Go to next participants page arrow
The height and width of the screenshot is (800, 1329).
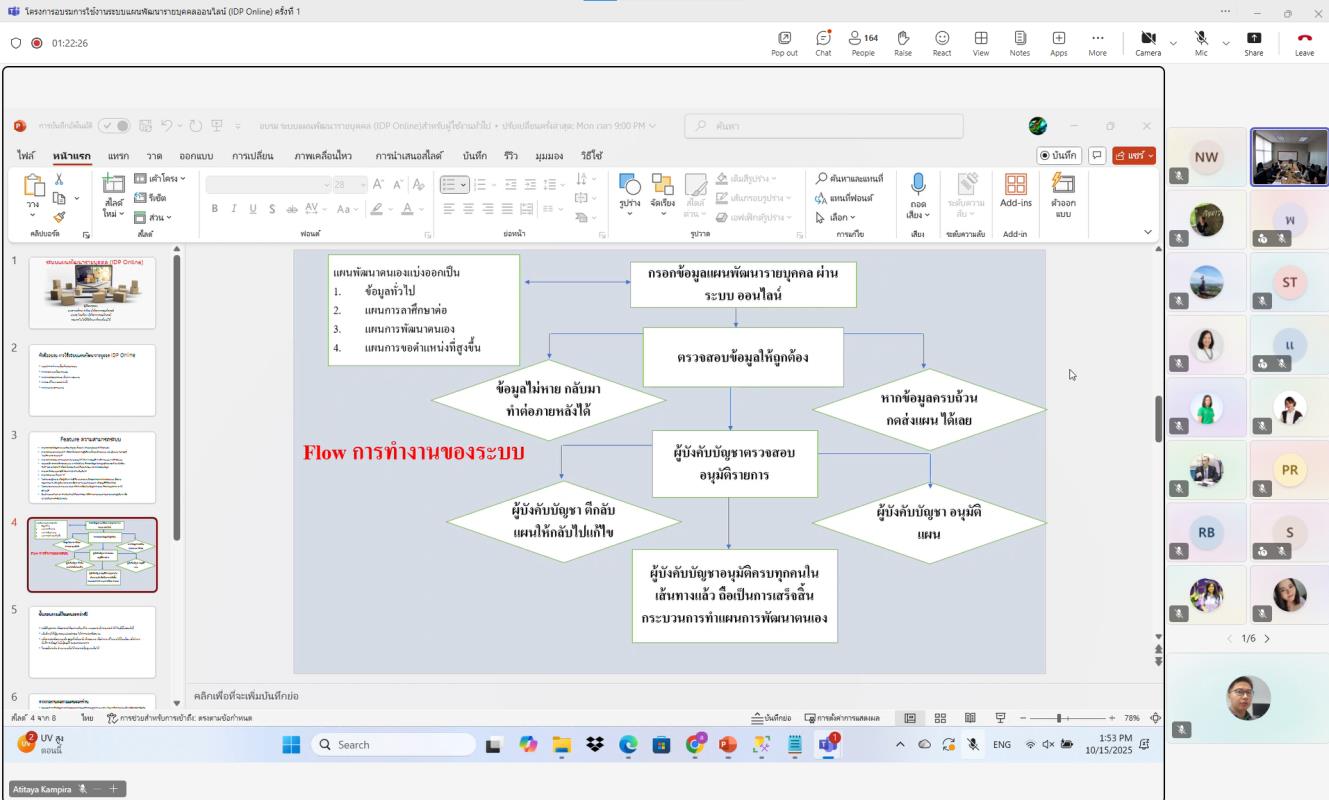(1267, 639)
